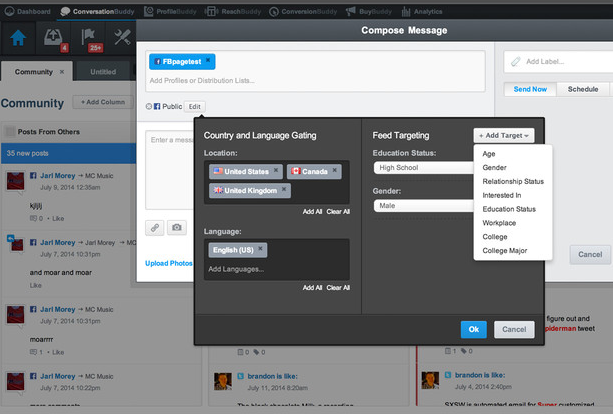Click the ReachBuddy icon in top bar
613x414 pixels.
210,11
